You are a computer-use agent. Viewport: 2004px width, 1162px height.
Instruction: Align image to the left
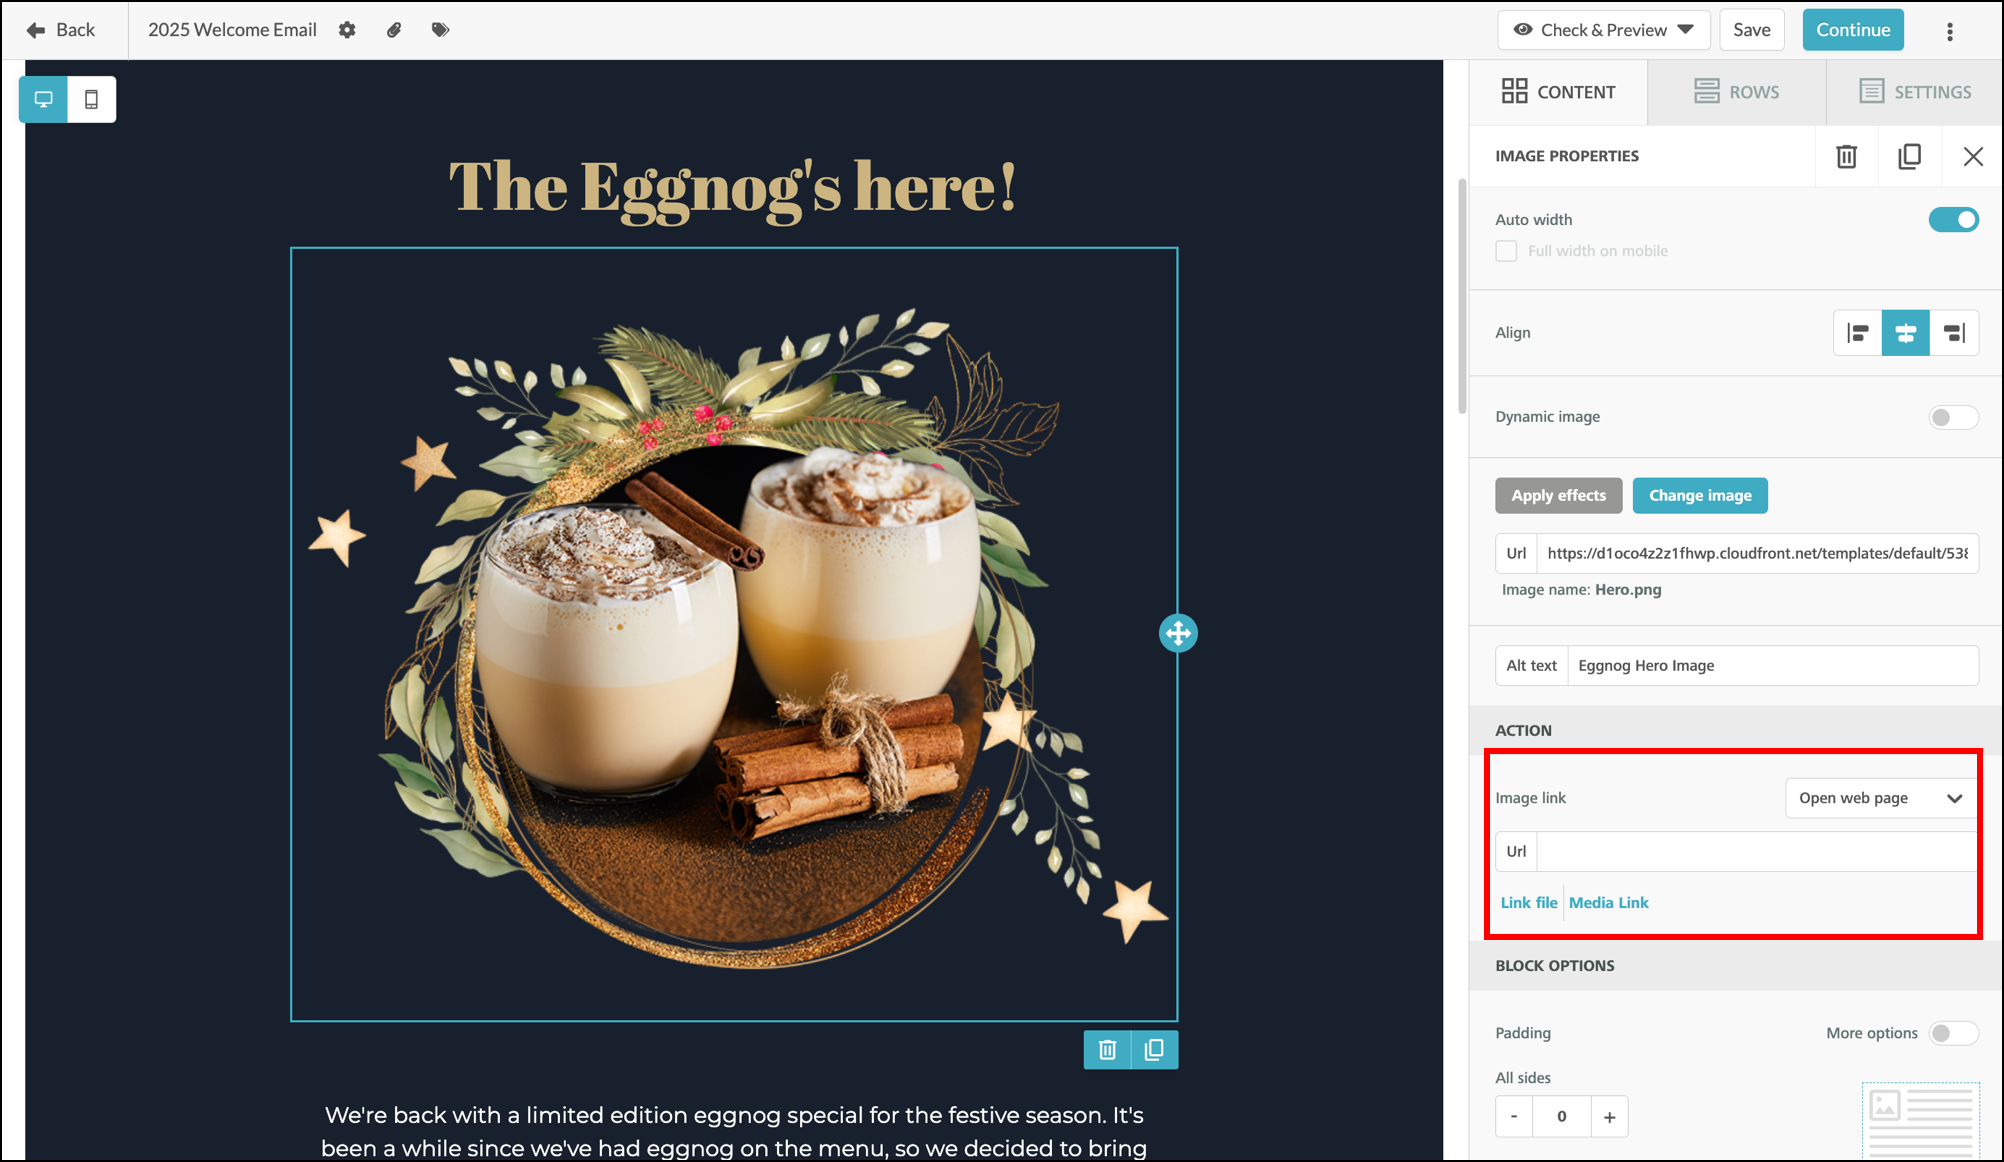tap(1858, 333)
